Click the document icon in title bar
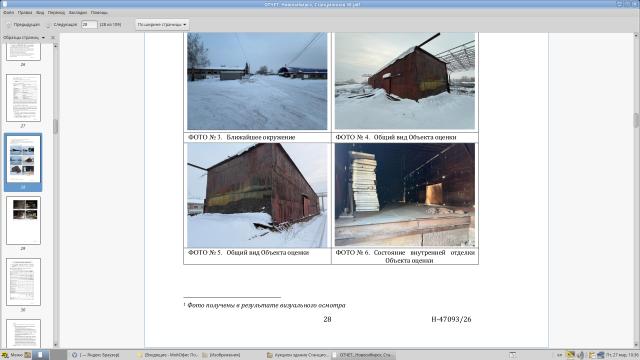This screenshot has width=640, height=360. 4,4
